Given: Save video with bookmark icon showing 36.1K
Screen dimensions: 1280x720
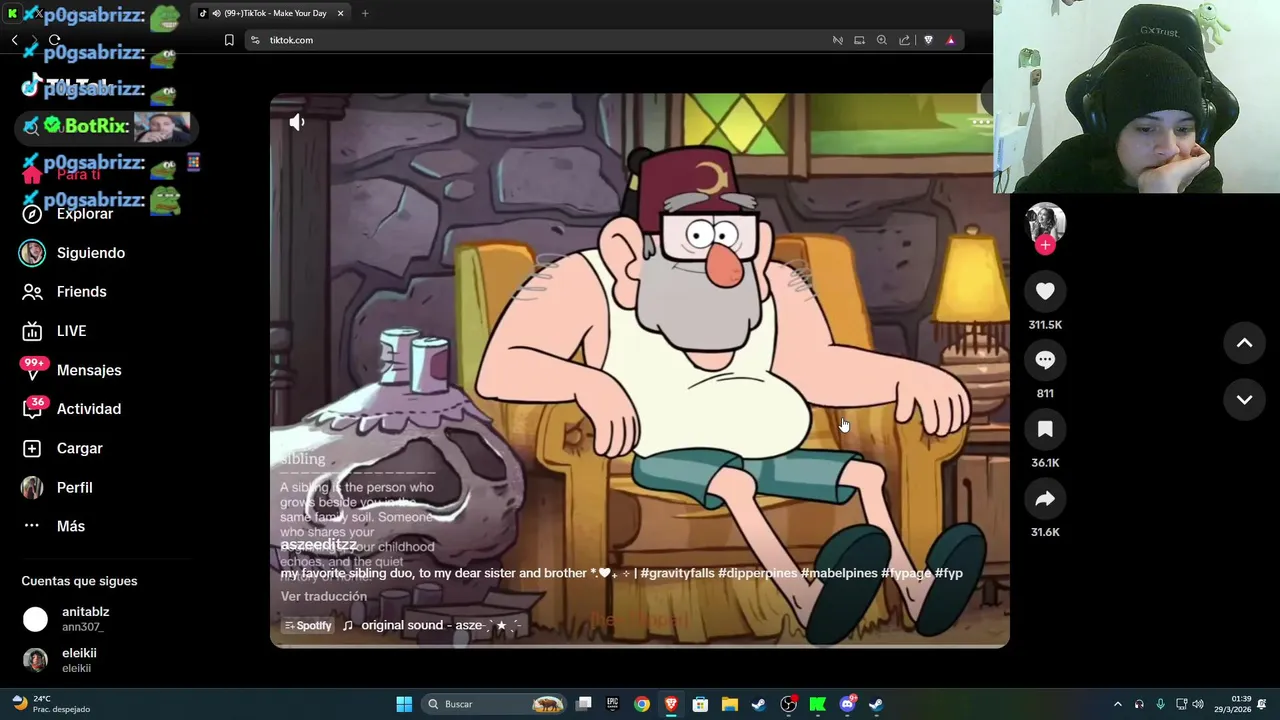Looking at the screenshot, I should point(1045,429).
